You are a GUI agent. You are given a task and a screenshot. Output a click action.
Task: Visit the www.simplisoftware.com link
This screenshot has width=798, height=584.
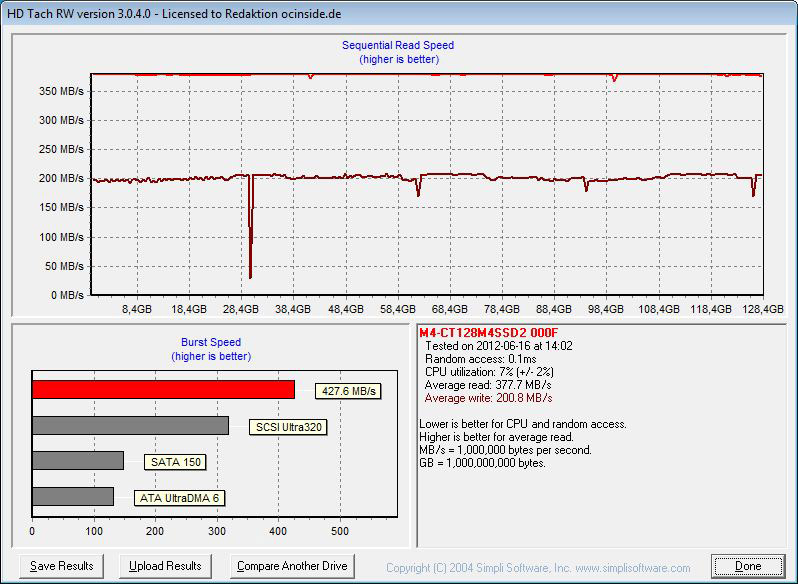point(633,568)
